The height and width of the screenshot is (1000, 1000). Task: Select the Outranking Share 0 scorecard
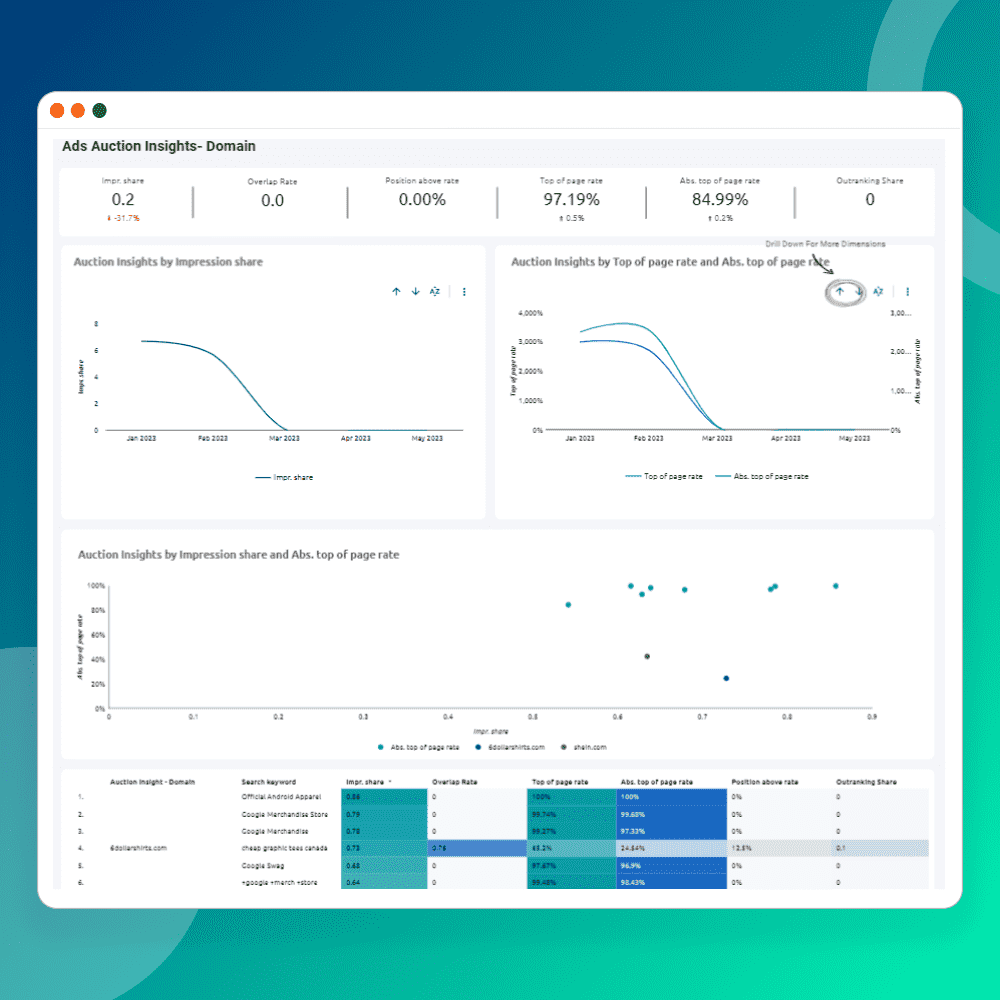[870, 194]
